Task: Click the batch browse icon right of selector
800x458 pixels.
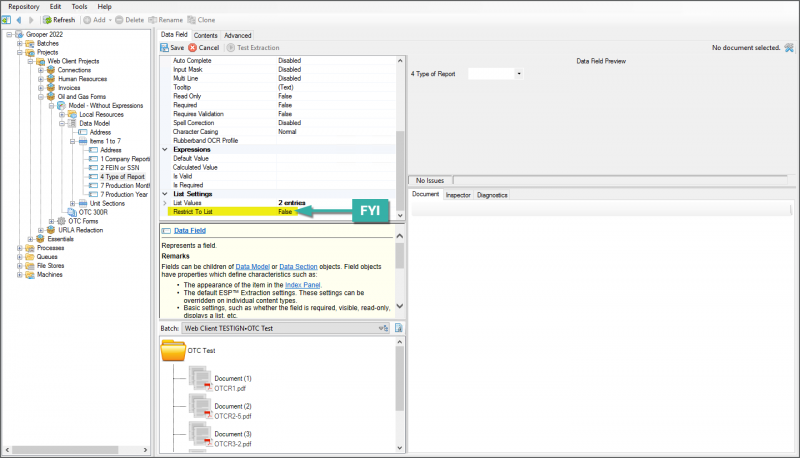Action: (x=398, y=328)
